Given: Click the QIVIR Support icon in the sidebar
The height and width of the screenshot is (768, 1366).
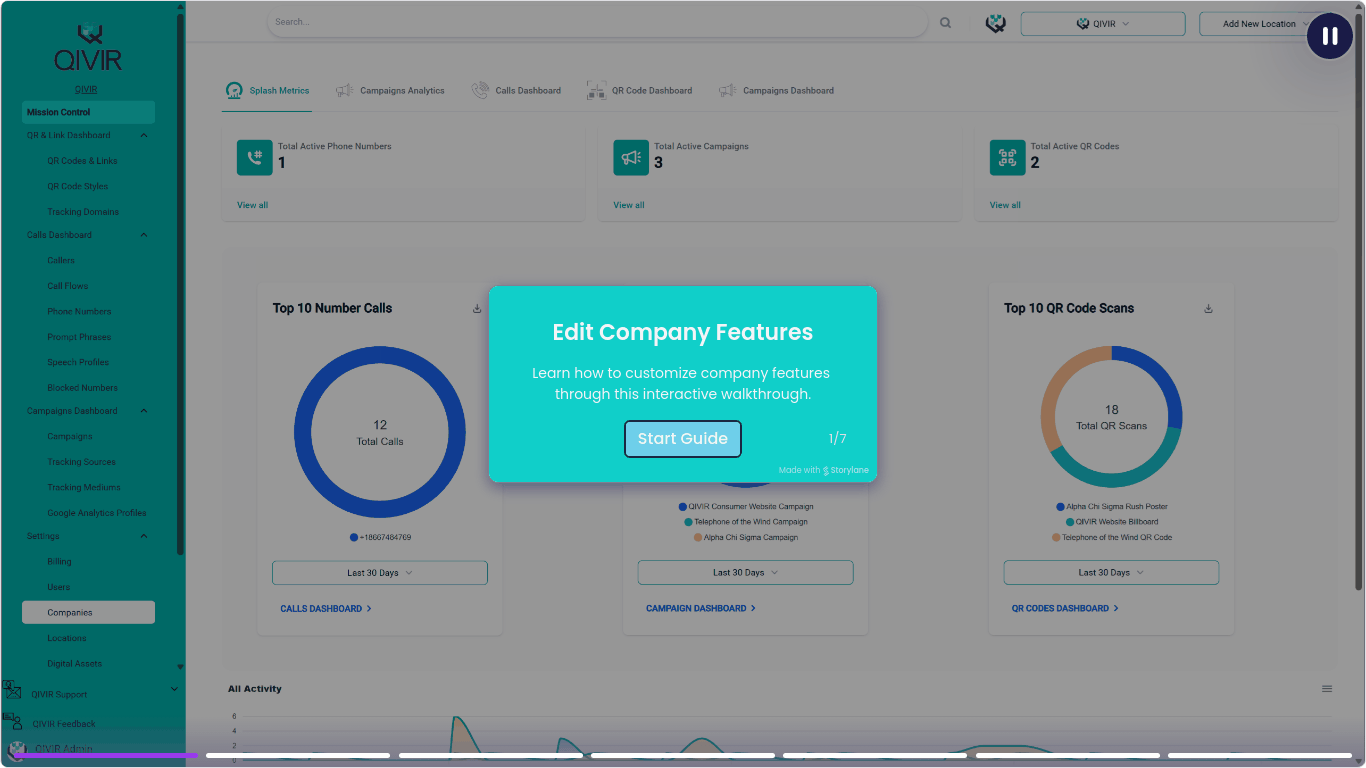Looking at the screenshot, I should pyautogui.click(x=12, y=690).
